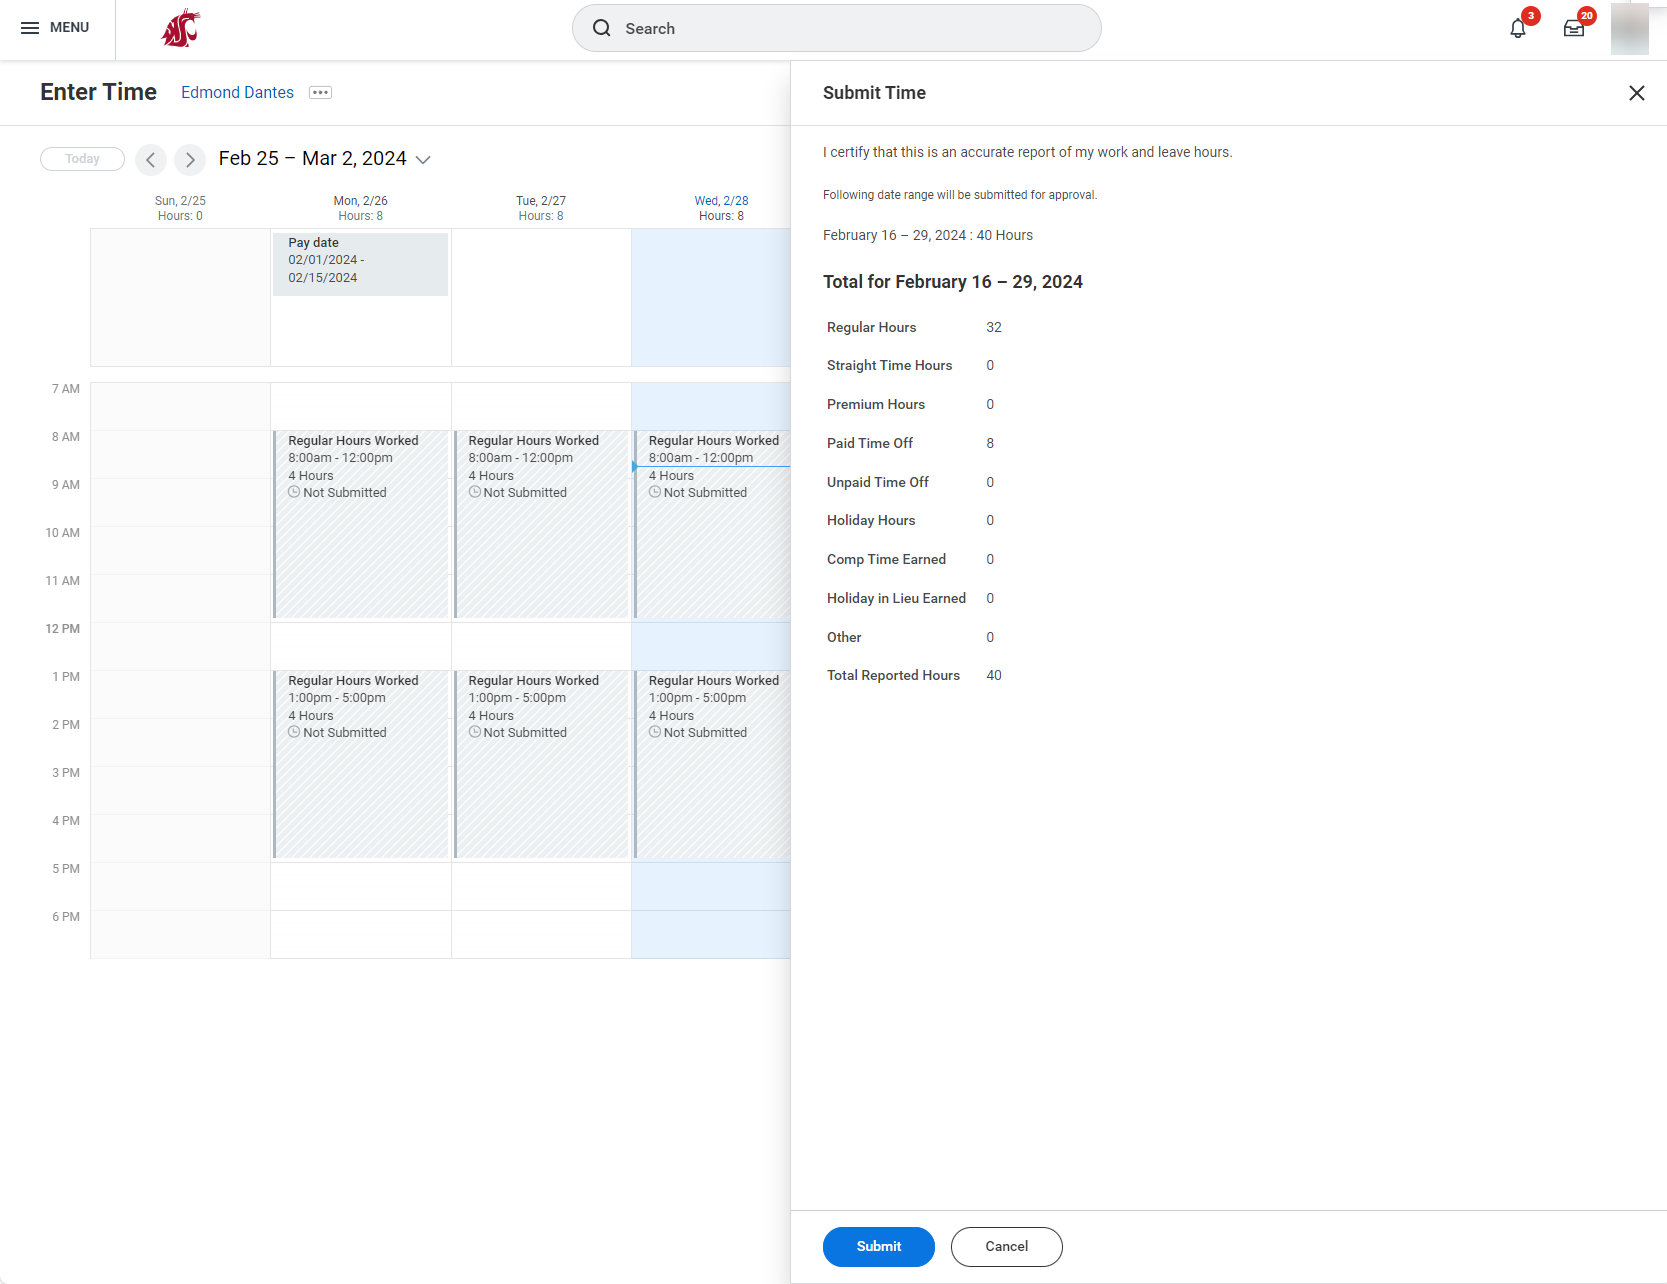
Task: Open the notification bell
Action: (x=1516, y=27)
